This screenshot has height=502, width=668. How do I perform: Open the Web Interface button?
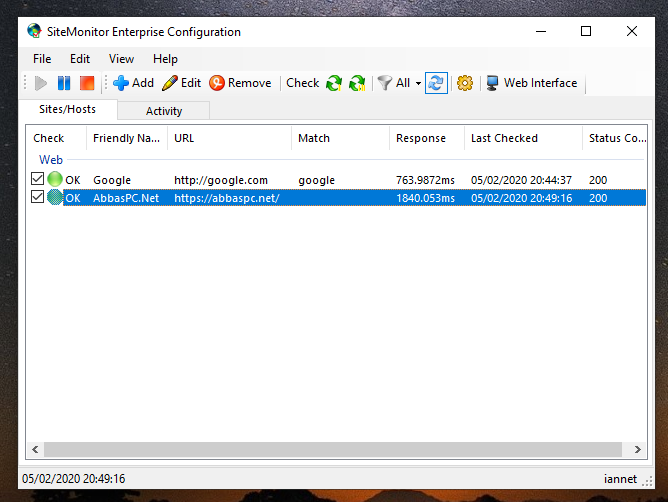point(532,83)
